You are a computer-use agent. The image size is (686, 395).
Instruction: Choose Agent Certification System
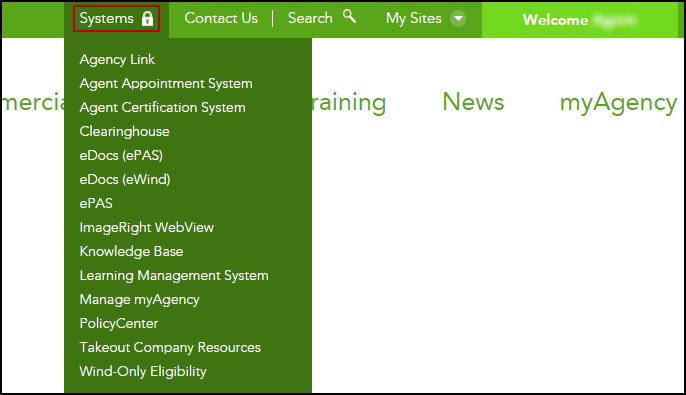pos(162,108)
